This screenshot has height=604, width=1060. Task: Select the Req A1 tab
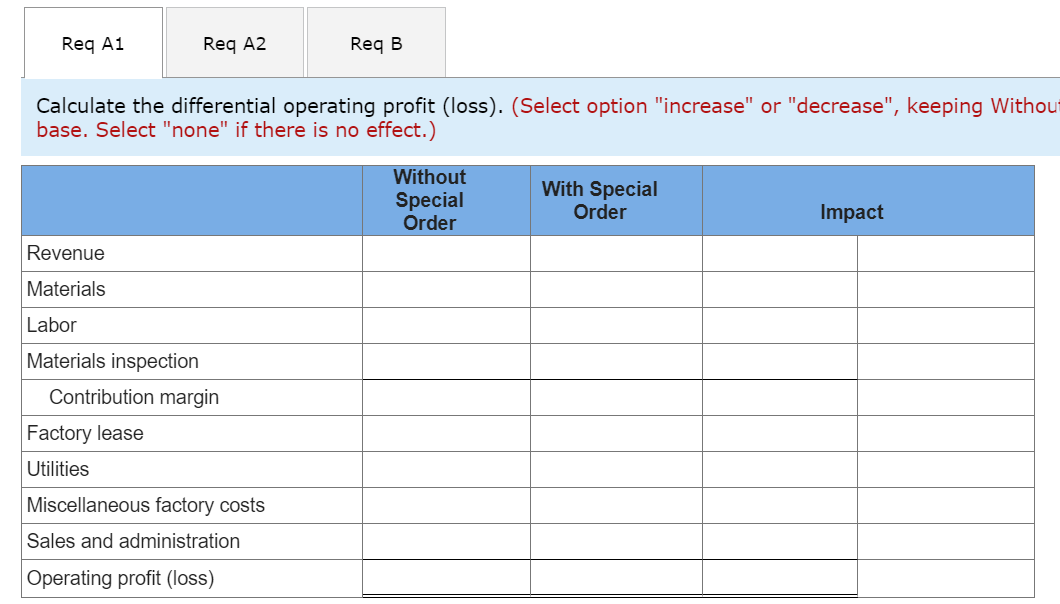[x=93, y=43]
